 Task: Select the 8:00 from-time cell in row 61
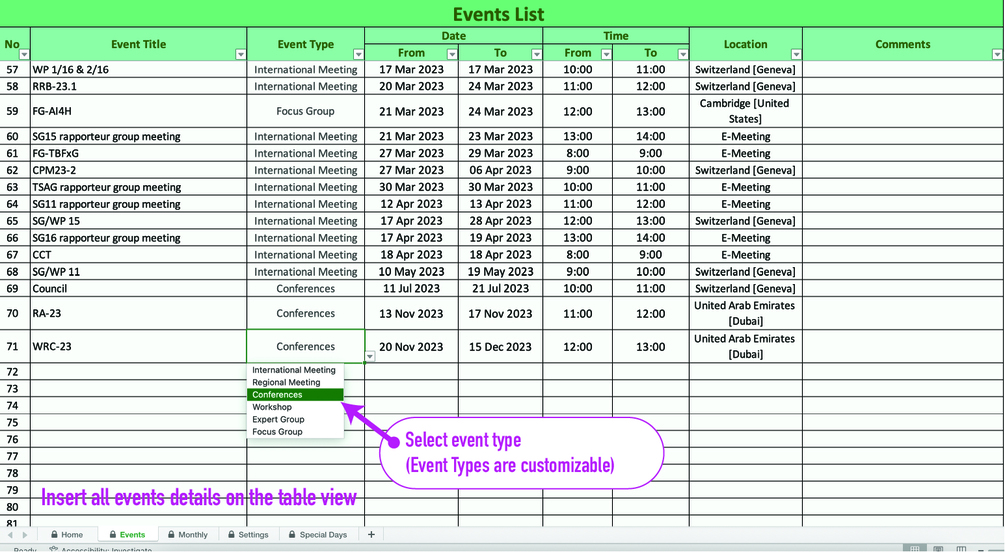tap(577, 153)
